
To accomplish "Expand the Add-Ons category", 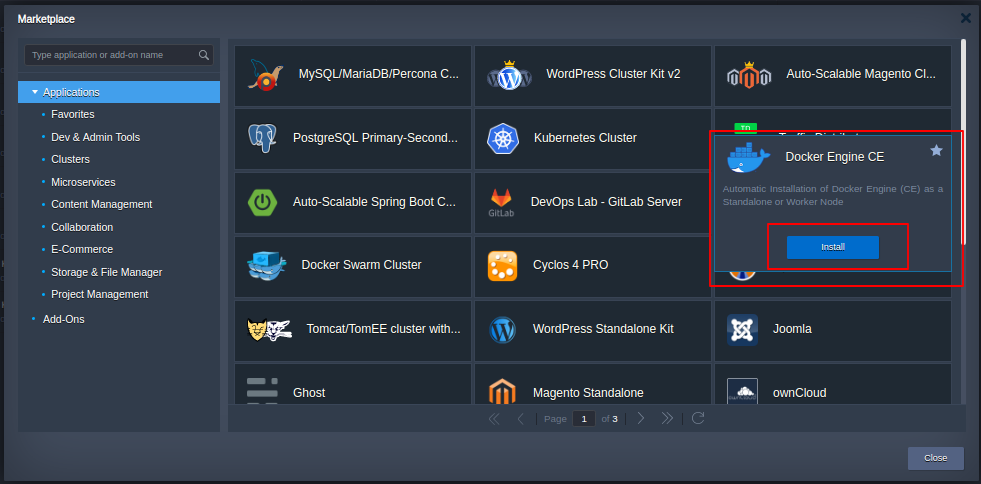I will [x=63, y=319].
